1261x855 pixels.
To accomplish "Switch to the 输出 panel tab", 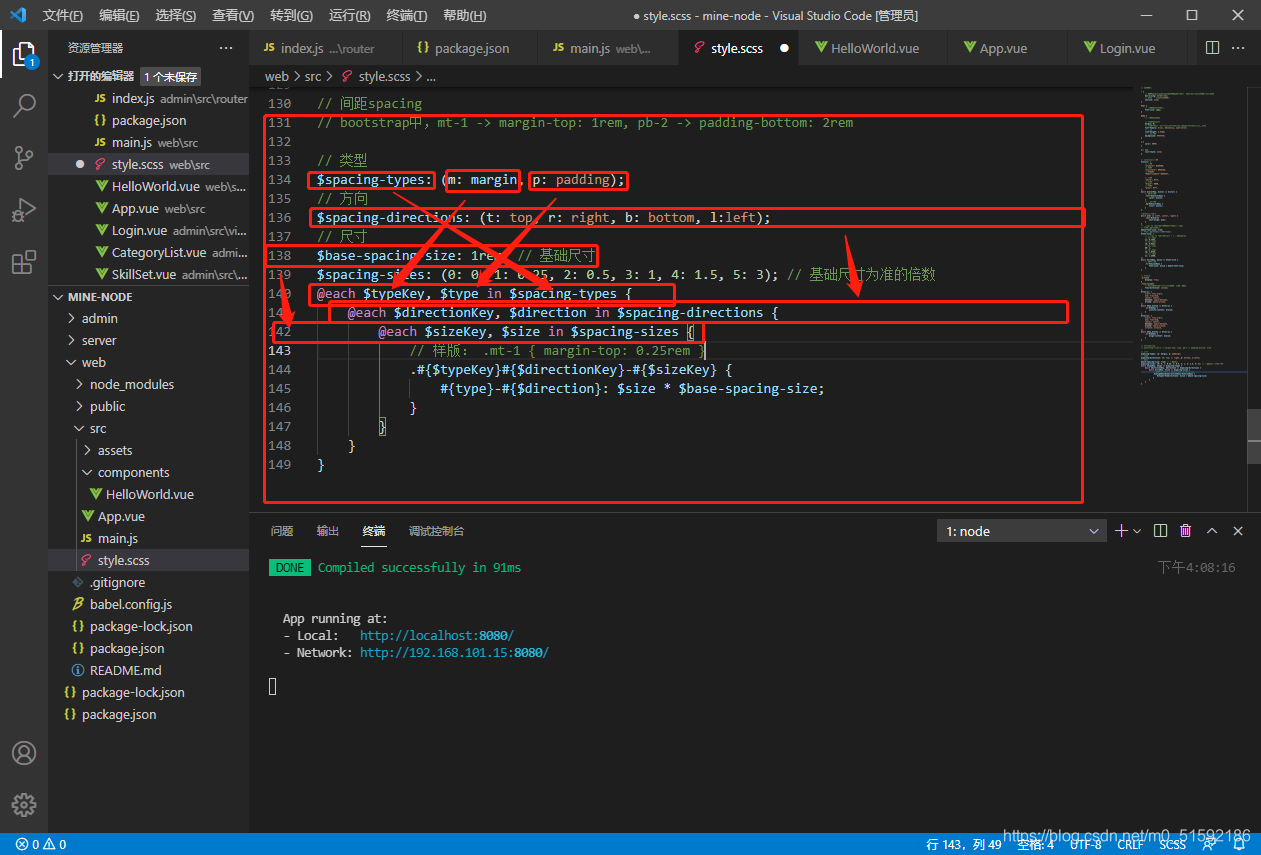I will coord(328,531).
